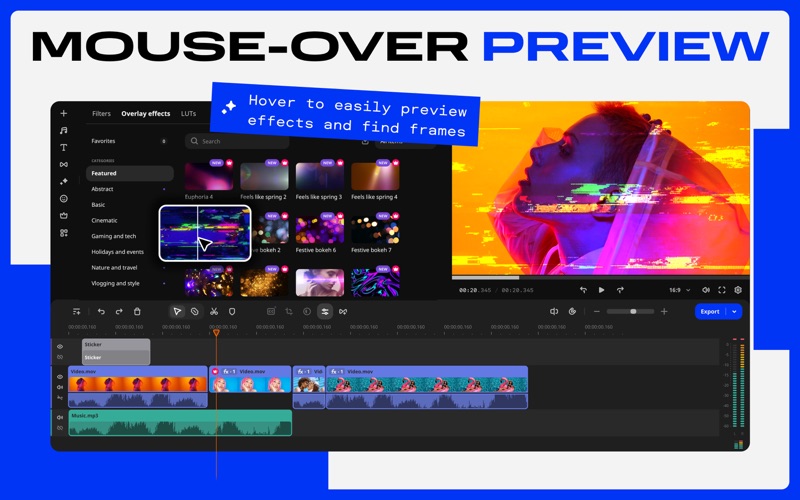
Task: Select the arrow pointer tool
Action: tap(177, 311)
